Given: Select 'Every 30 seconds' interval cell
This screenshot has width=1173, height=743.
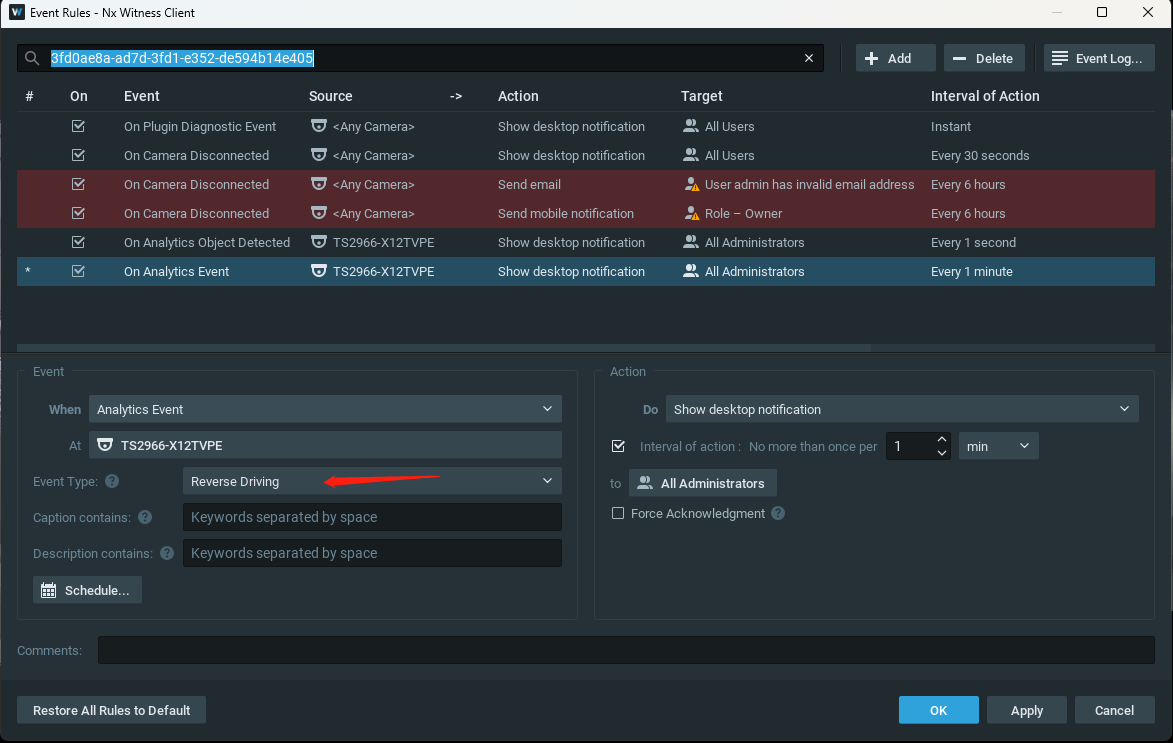Looking at the screenshot, I should [x=979, y=156].
